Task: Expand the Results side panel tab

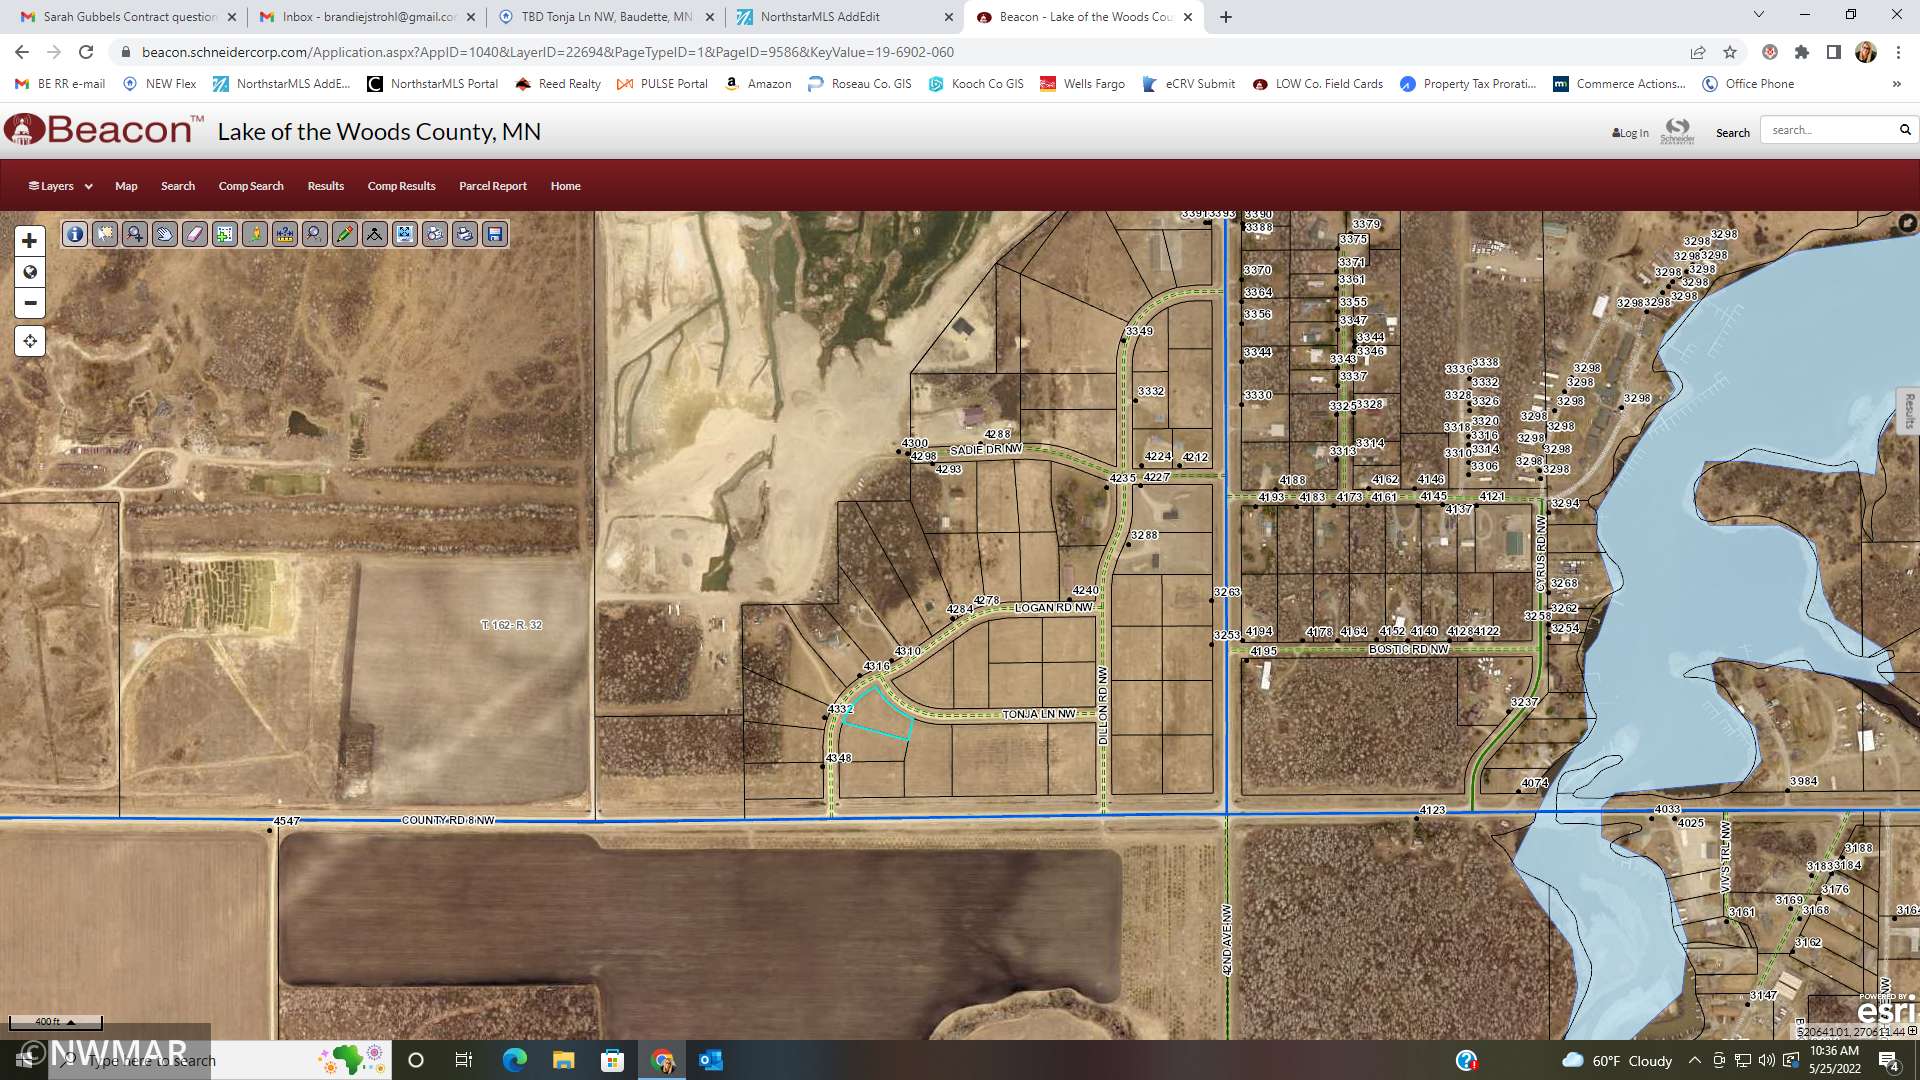Action: pyautogui.click(x=1908, y=411)
